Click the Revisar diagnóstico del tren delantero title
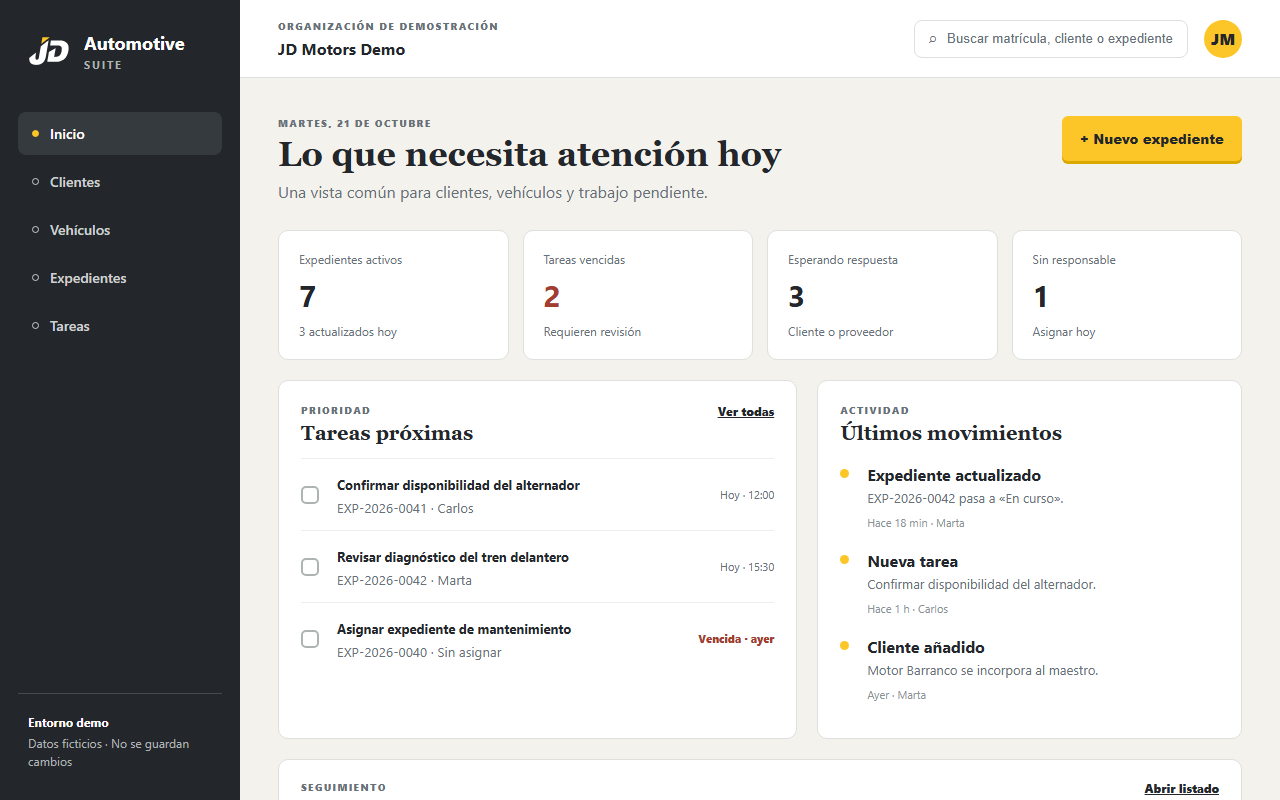 pos(453,557)
